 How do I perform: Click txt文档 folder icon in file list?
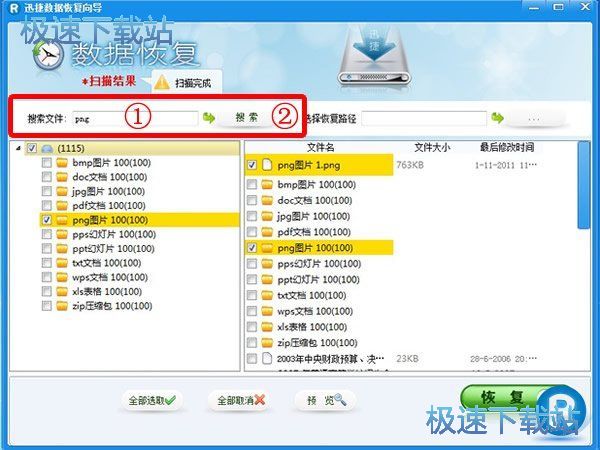coord(267,295)
